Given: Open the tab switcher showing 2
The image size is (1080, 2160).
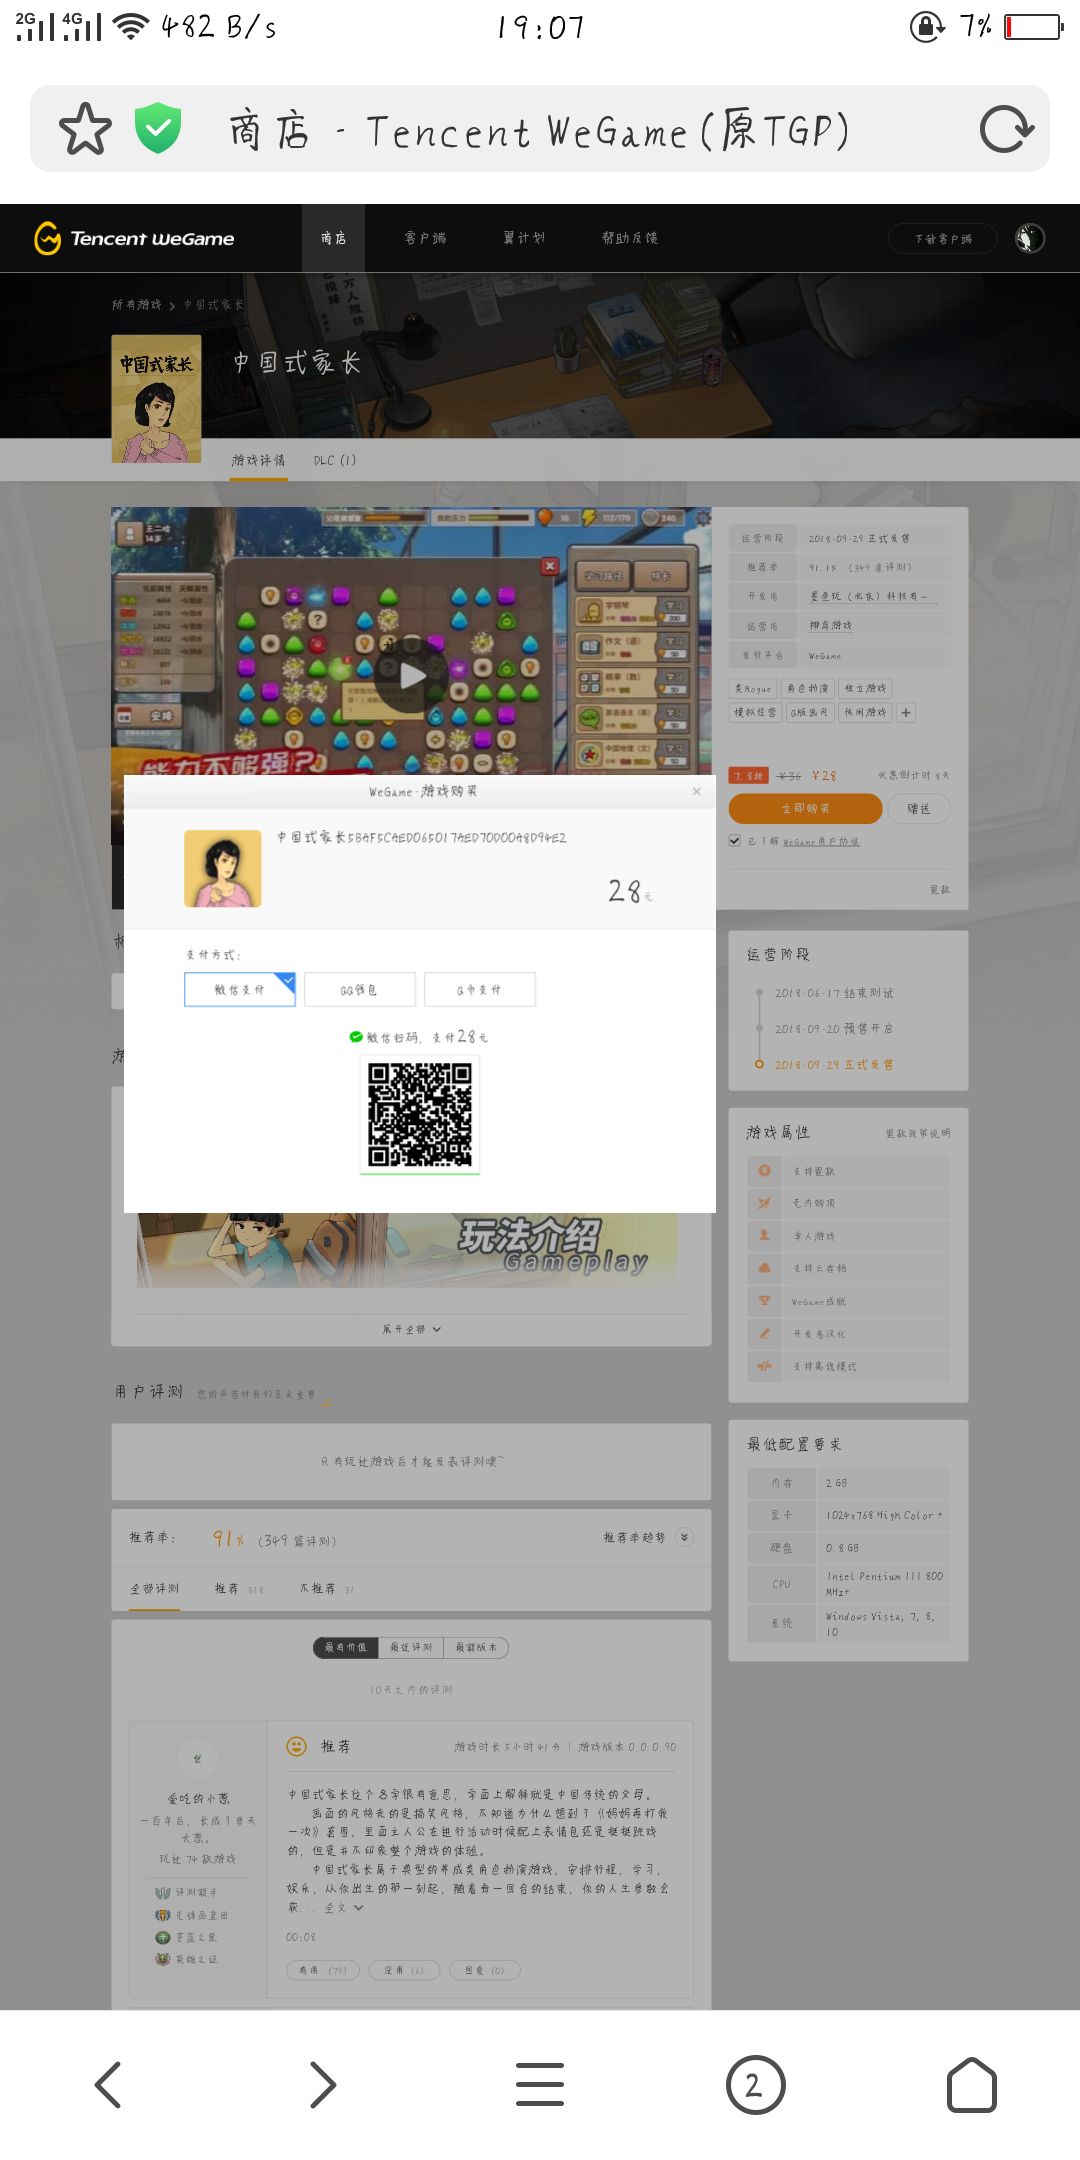Looking at the screenshot, I should [x=755, y=2085].
